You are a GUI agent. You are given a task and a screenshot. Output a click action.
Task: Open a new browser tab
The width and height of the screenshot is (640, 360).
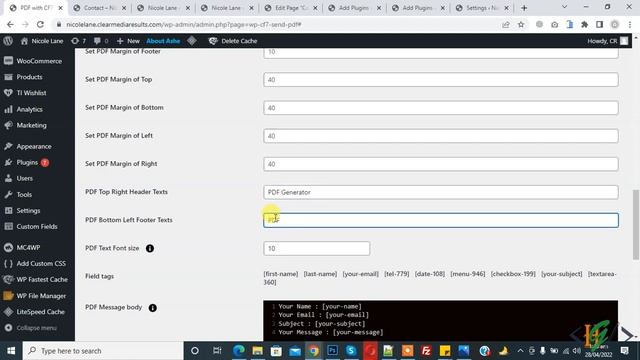click(x=524, y=8)
